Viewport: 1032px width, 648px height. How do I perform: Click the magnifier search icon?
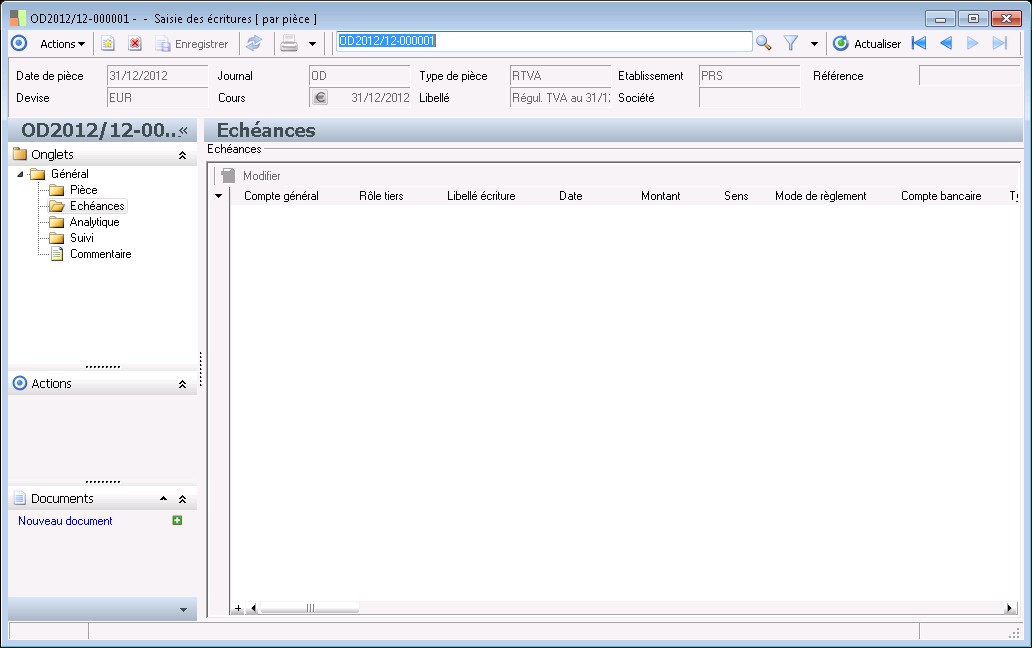point(763,43)
